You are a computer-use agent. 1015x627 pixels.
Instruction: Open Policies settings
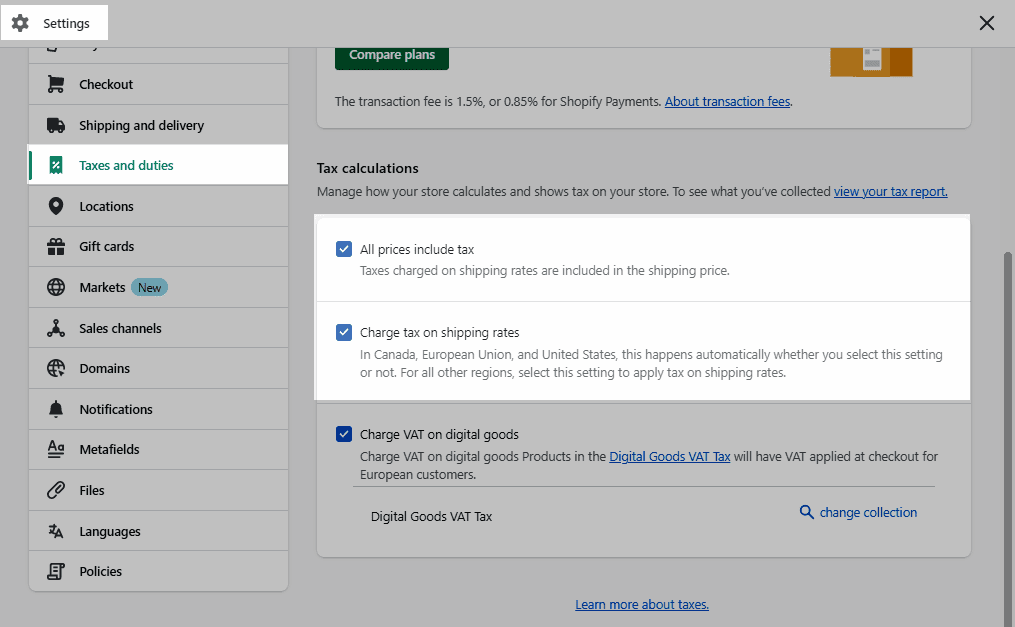159,571
